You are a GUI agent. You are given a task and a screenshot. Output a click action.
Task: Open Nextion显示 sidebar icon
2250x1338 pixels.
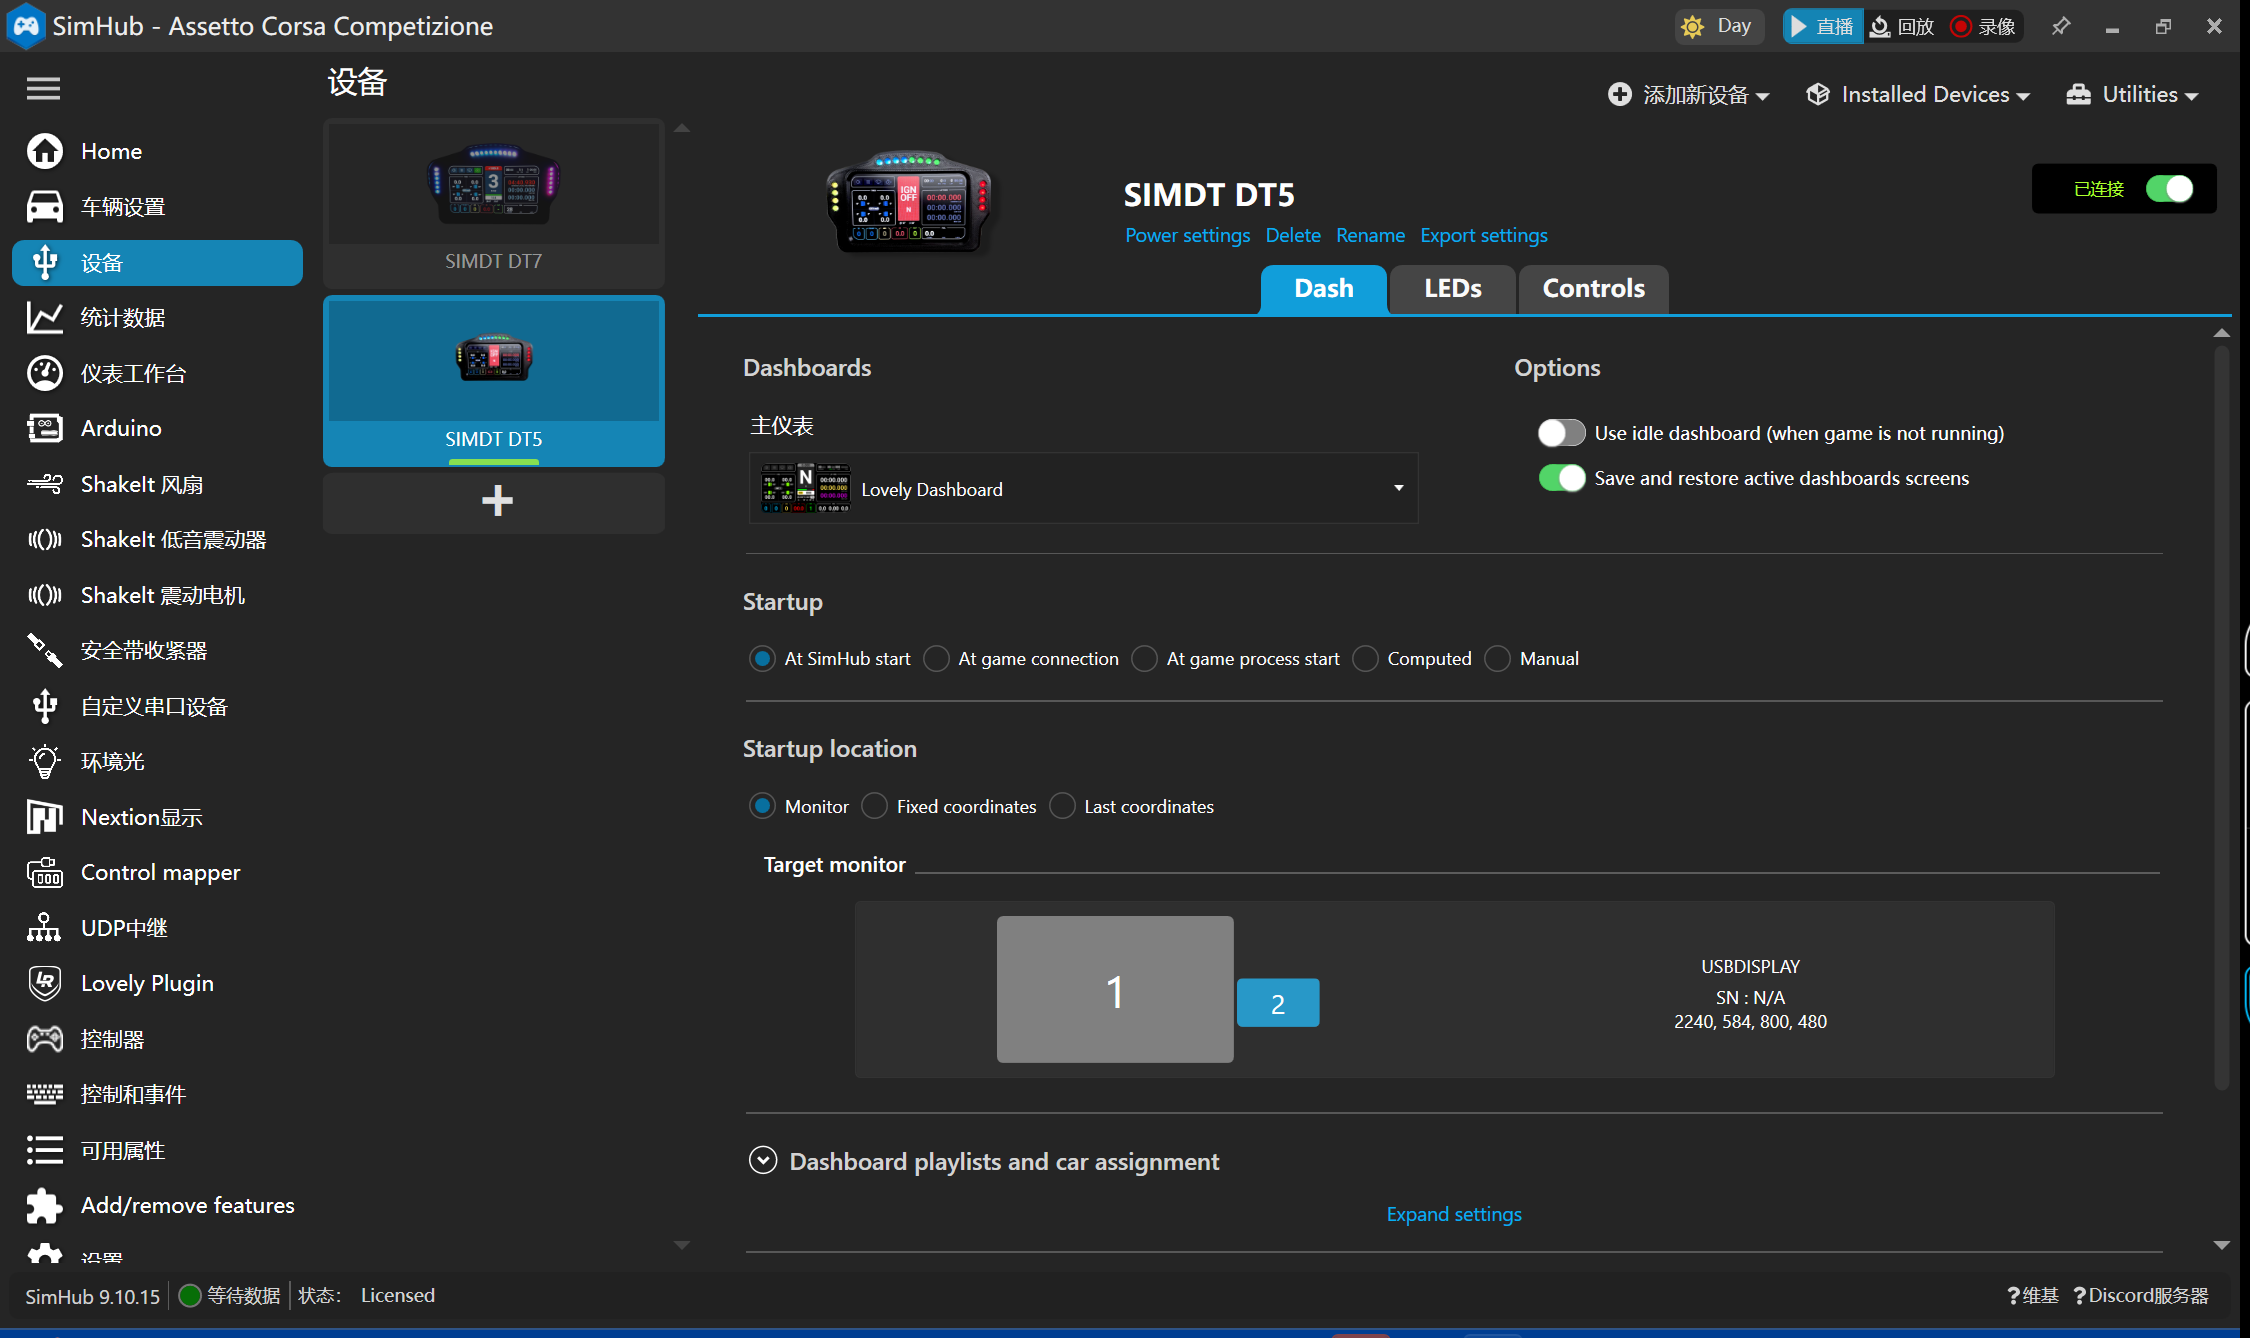click(x=45, y=817)
